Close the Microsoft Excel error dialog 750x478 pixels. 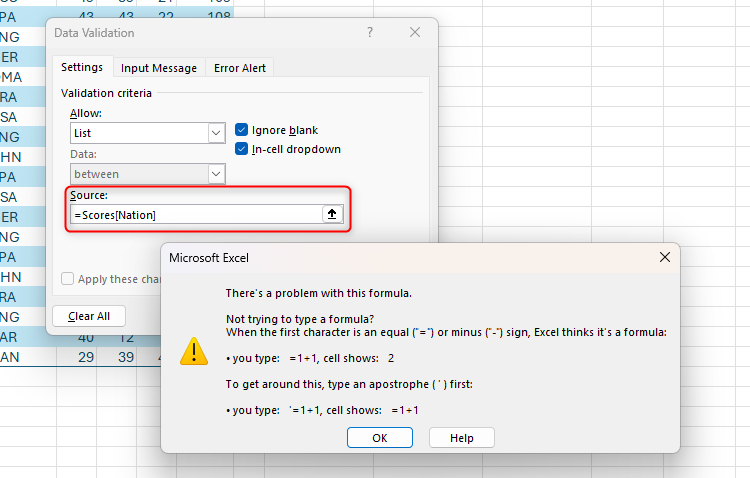(x=664, y=258)
